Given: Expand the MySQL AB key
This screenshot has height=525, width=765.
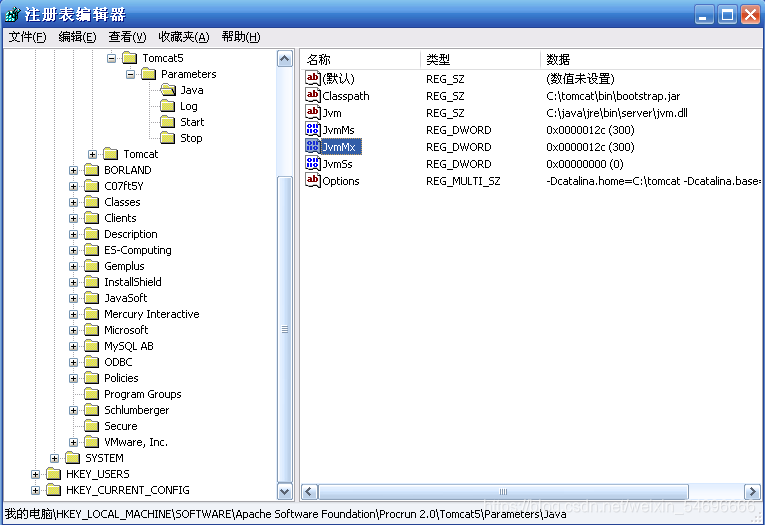Looking at the screenshot, I should pos(73,346).
